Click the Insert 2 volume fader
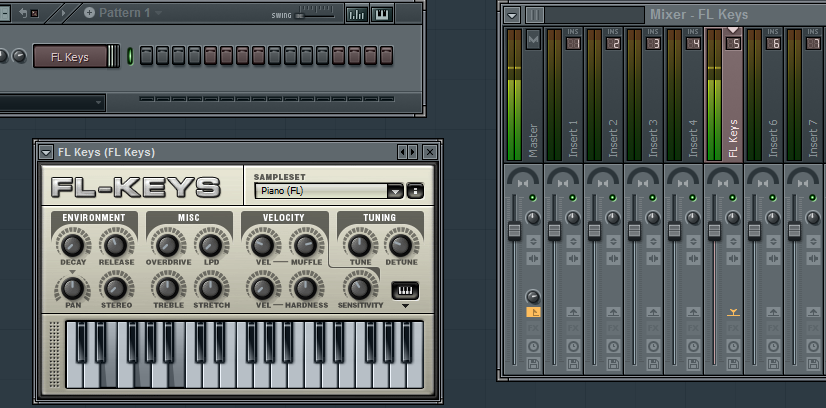 594,231
